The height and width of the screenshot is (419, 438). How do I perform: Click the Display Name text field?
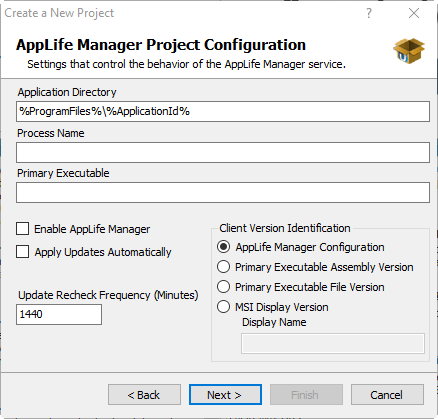pyautogui.click(x=333, y=343)
